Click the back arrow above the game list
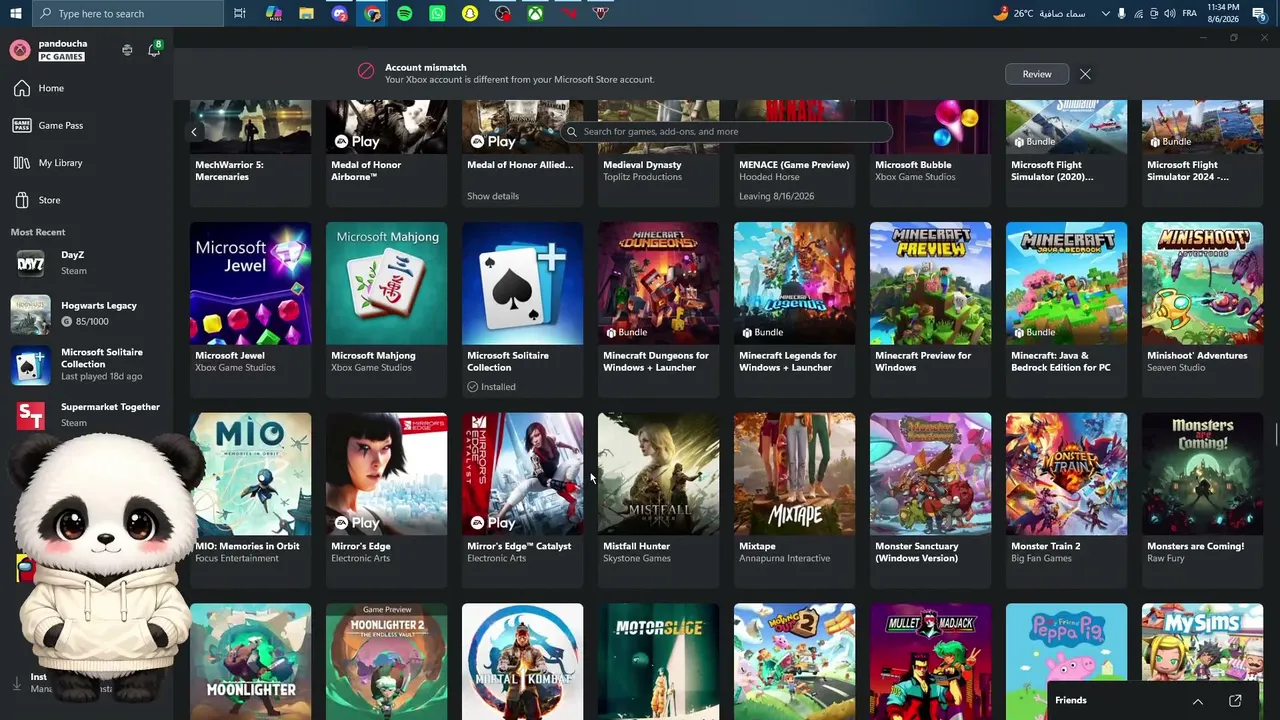The height and width of the screenshot is (720, 1280). pyautogui.click(x=194, y=132)
